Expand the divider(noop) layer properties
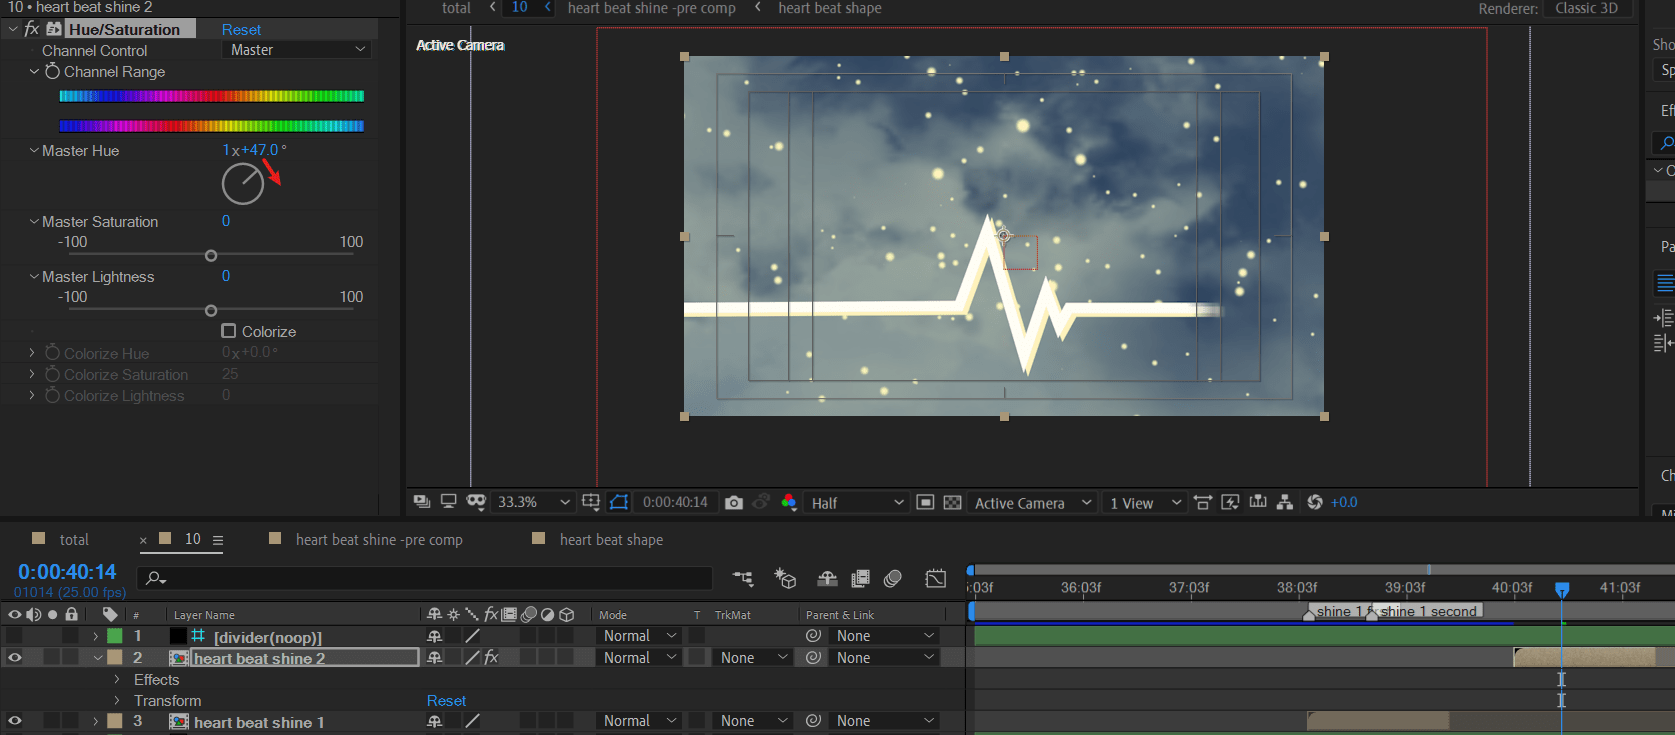This screenshot has height=735, width=1675. point(96,636)
